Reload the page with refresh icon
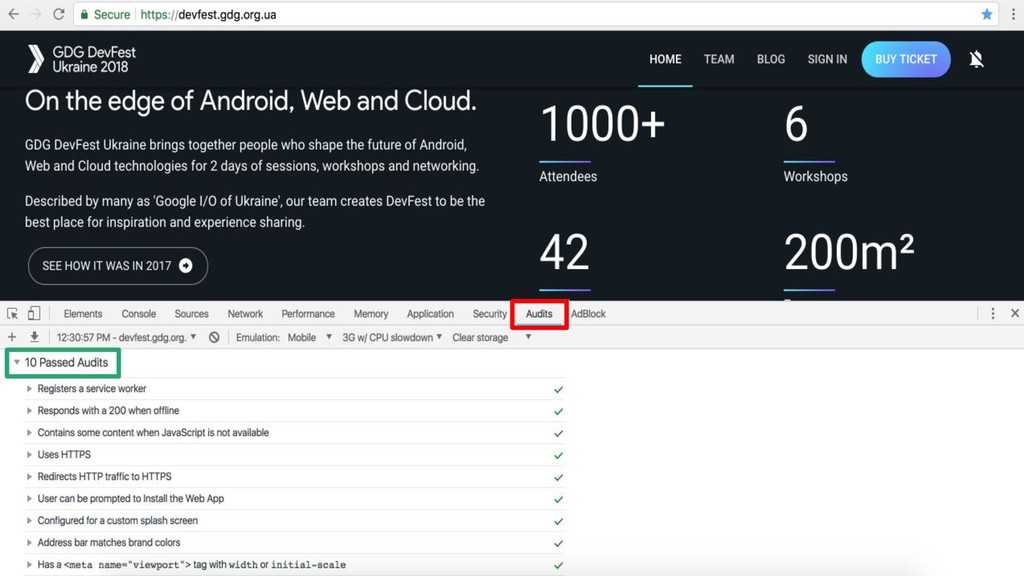 coord(59,14)
